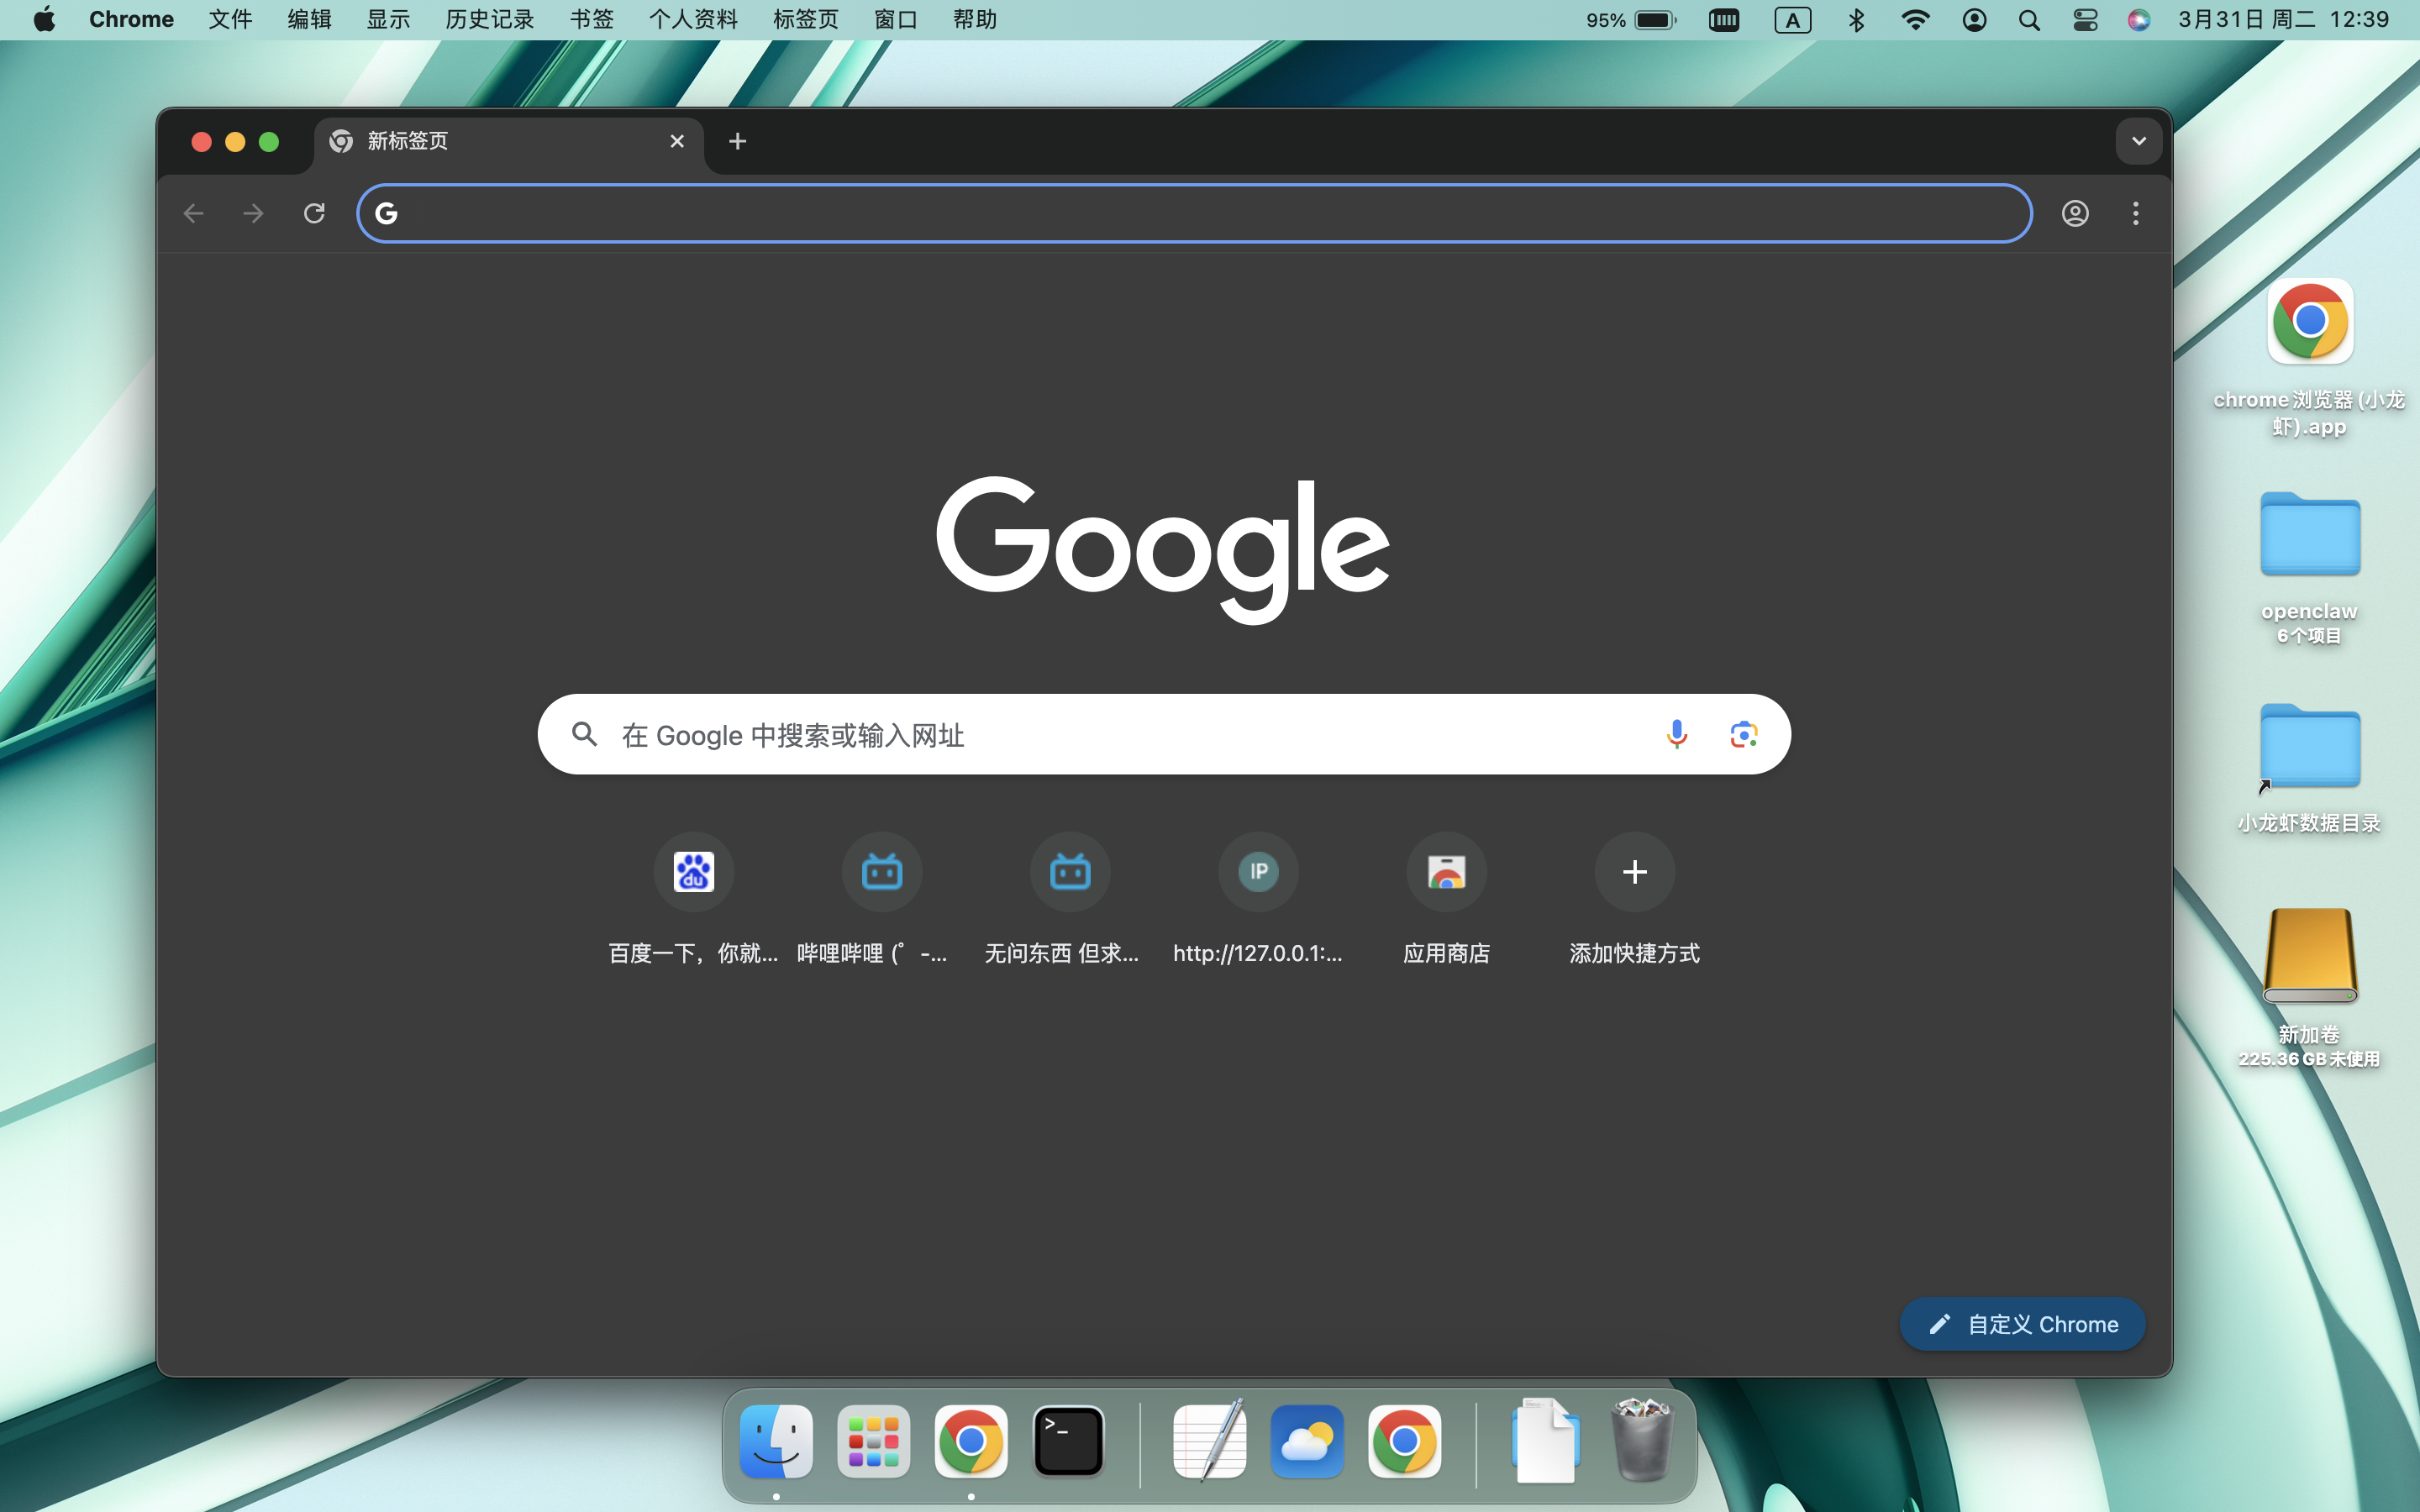Click the add shortcut plus tile
Viewport: 2420px width, 1512px height.
[x=1634, y=872]
